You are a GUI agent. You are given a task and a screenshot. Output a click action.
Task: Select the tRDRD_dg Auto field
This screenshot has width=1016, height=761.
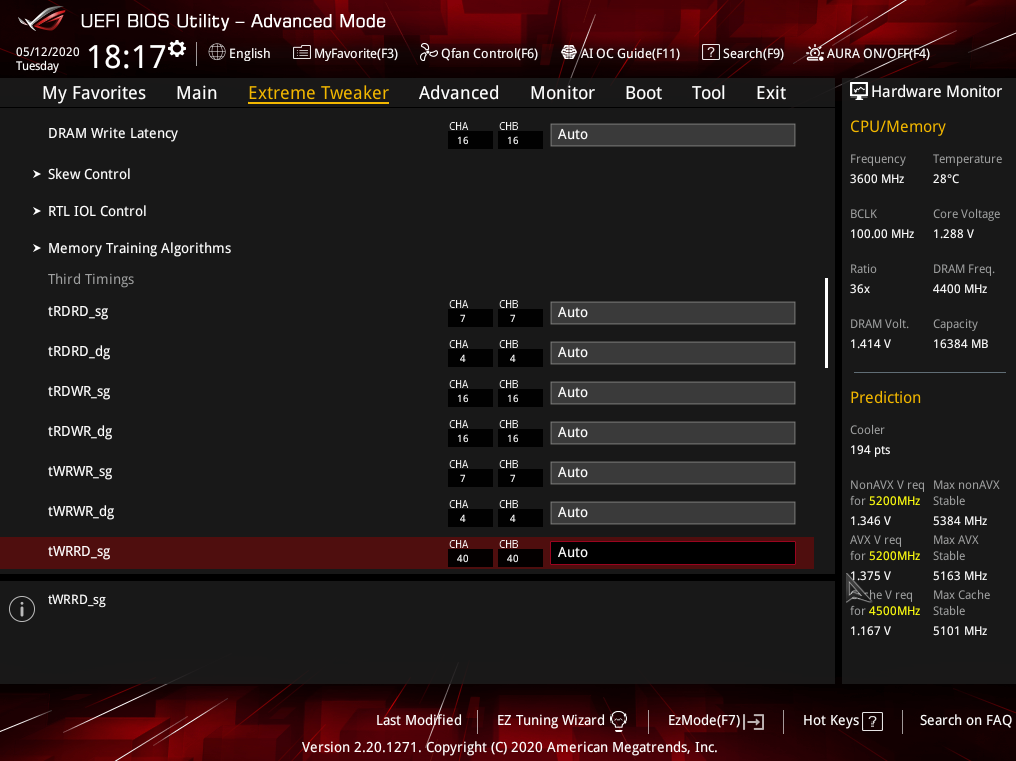point(673,353)
